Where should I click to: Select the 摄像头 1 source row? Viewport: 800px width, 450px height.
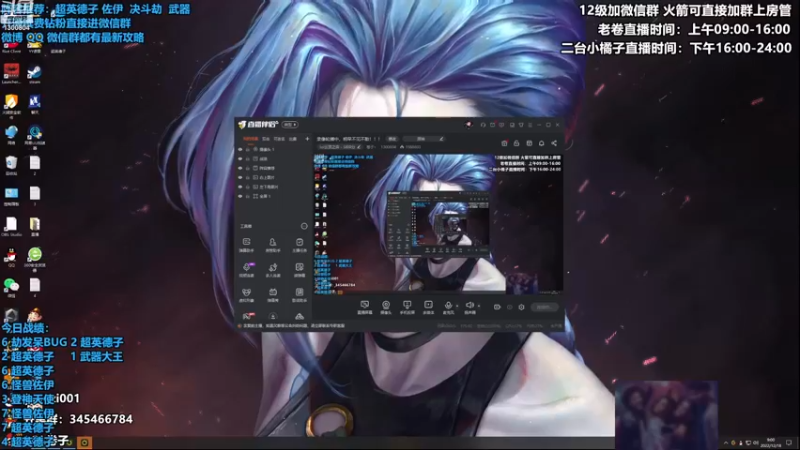(x=274, y=149)
